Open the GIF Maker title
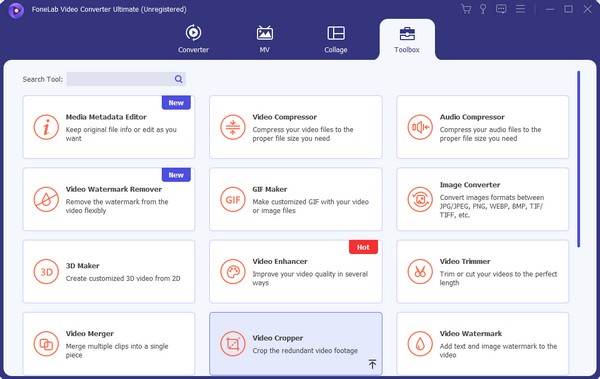The height and width of the screenshot is (379, 600). (270, 189)
